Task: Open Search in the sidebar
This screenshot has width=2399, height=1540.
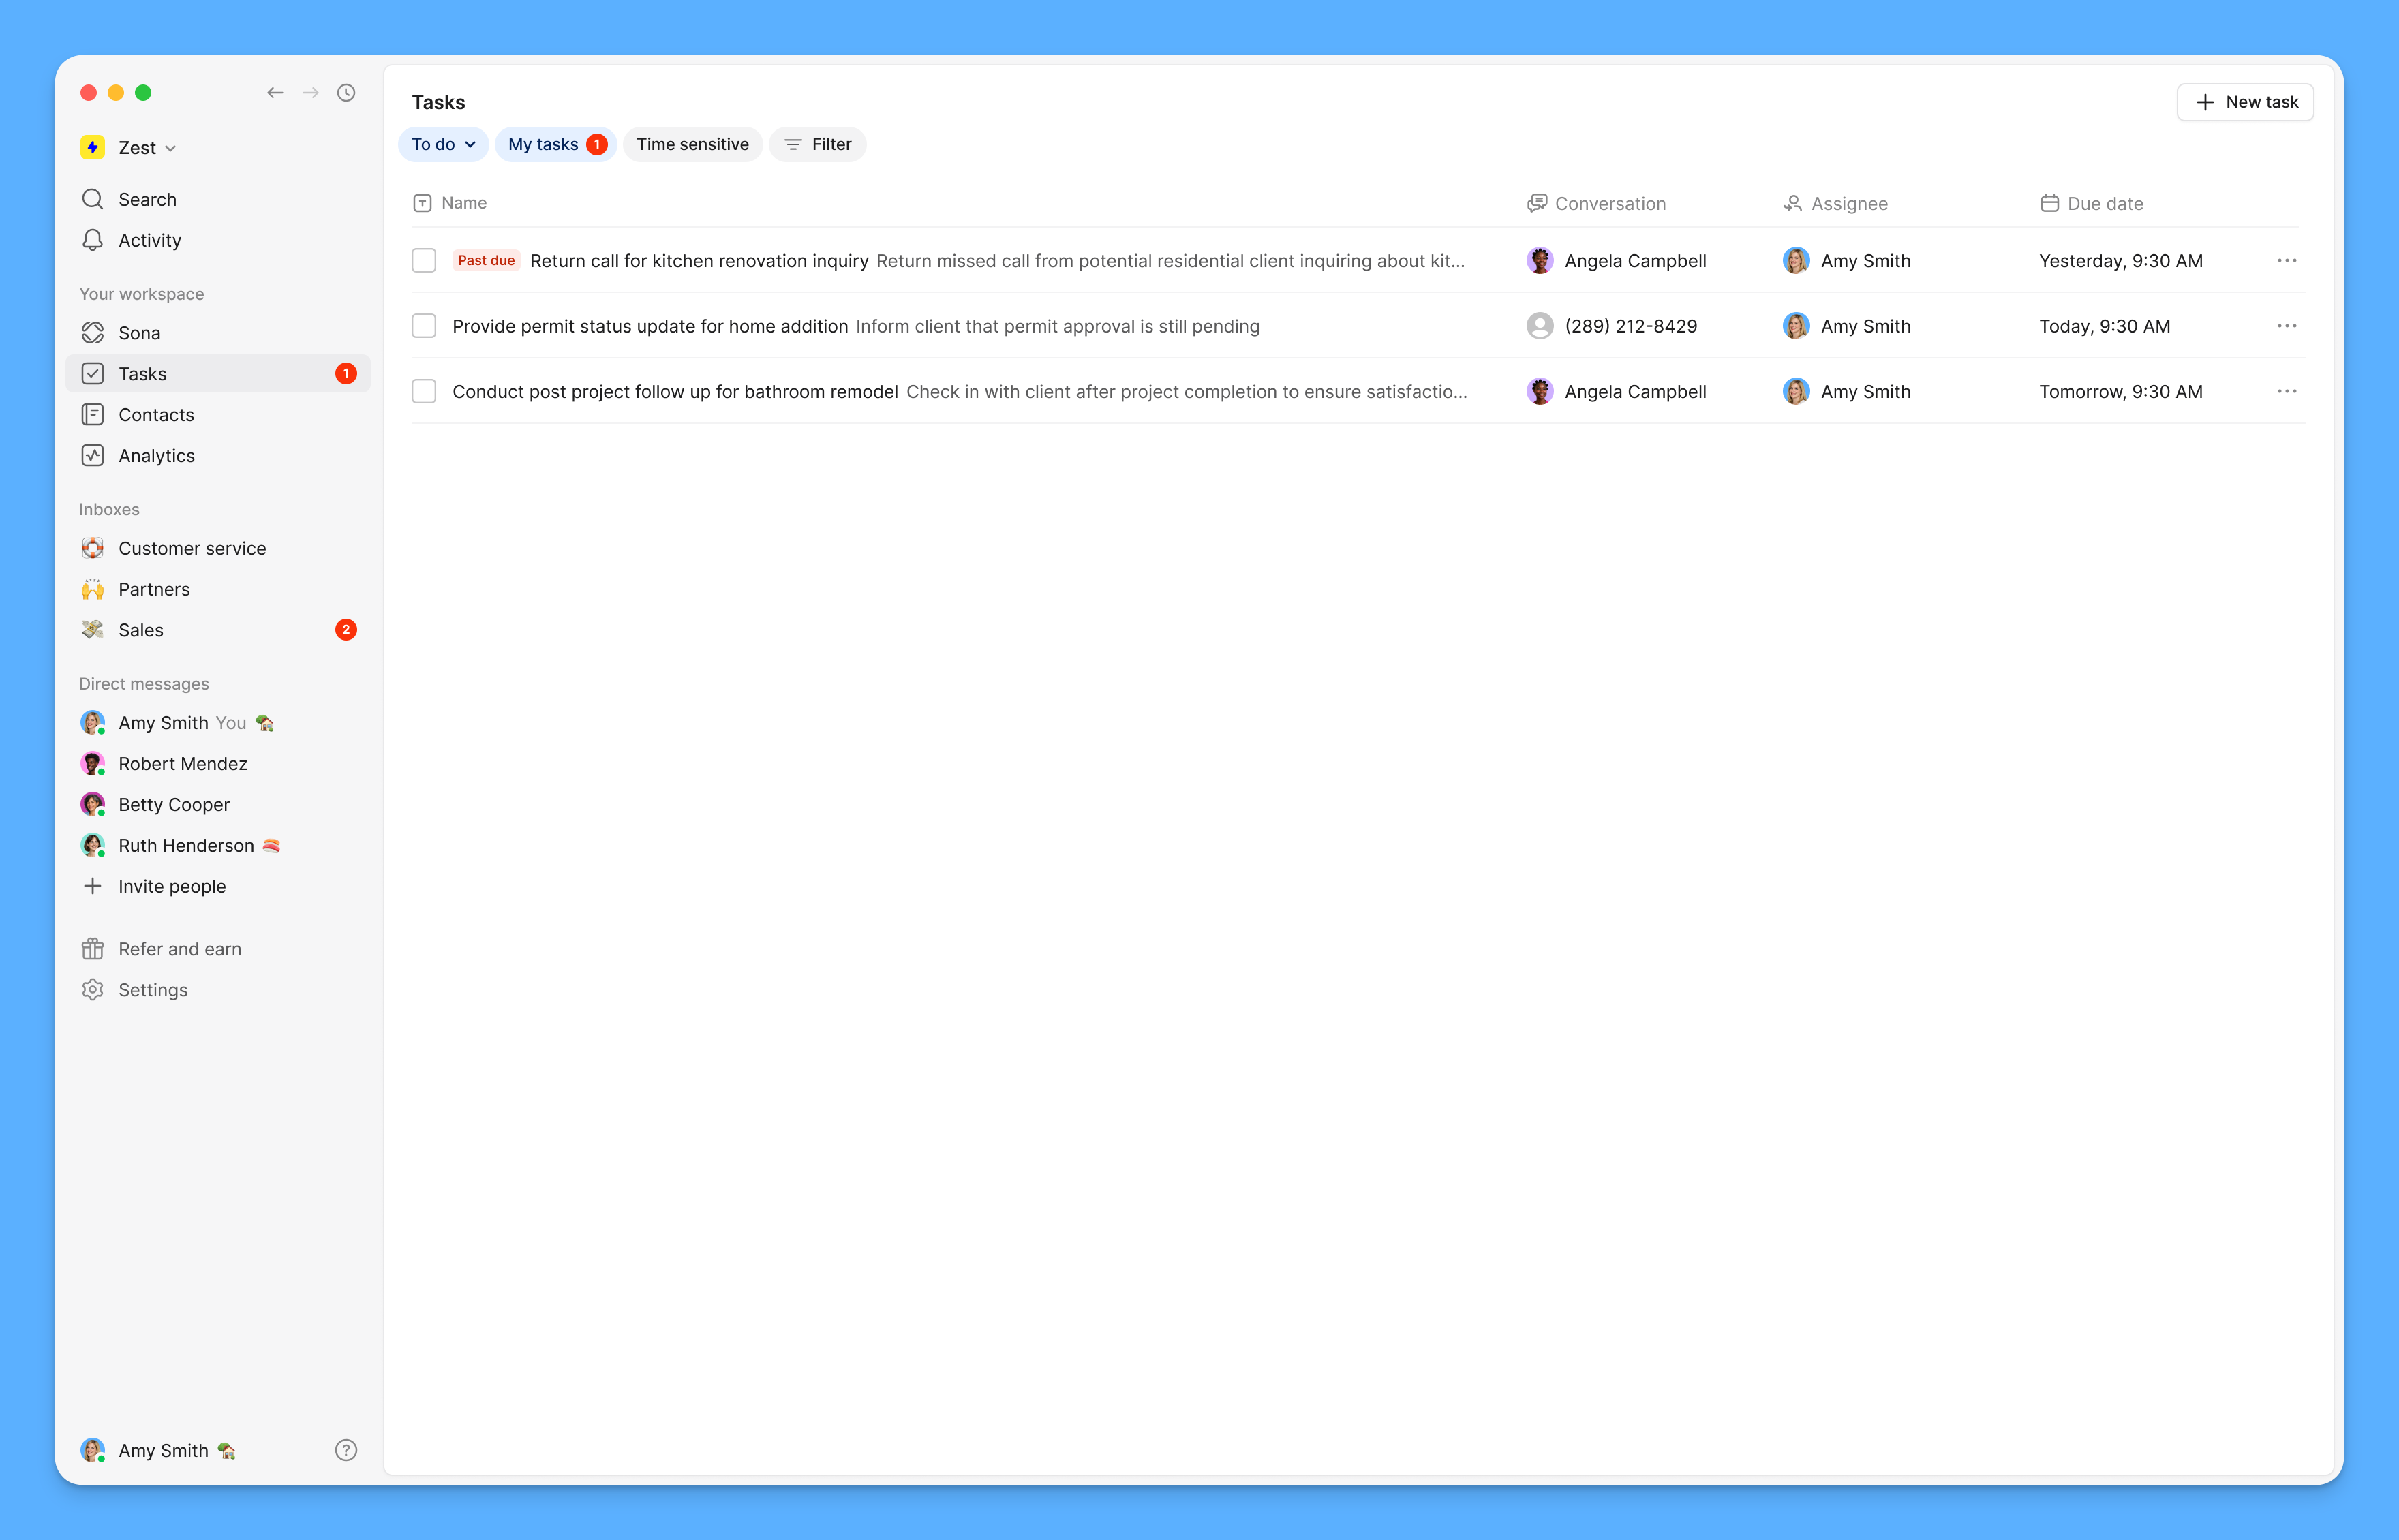Action: click(x=218, y=199)
